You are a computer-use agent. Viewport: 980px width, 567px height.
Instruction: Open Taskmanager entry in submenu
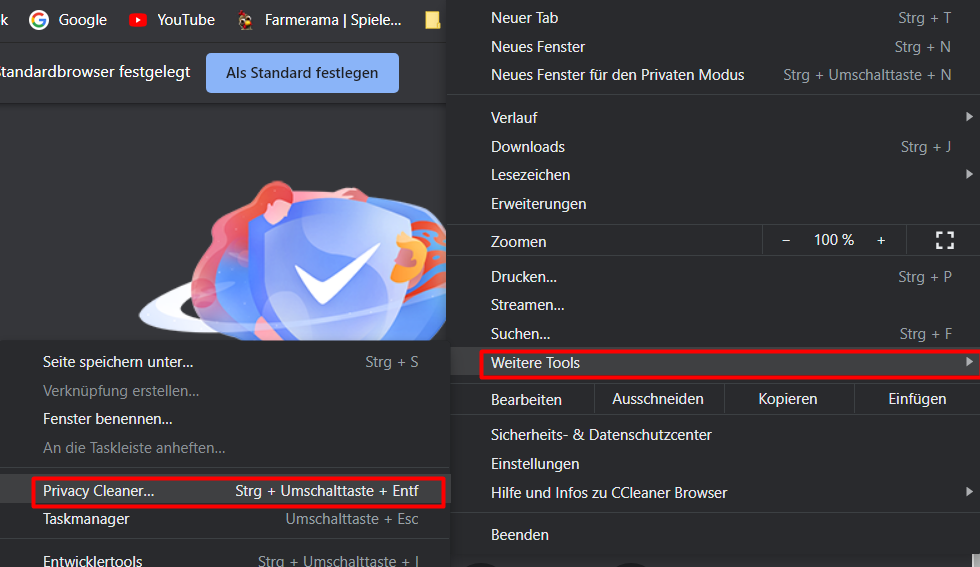click(225, 519)
